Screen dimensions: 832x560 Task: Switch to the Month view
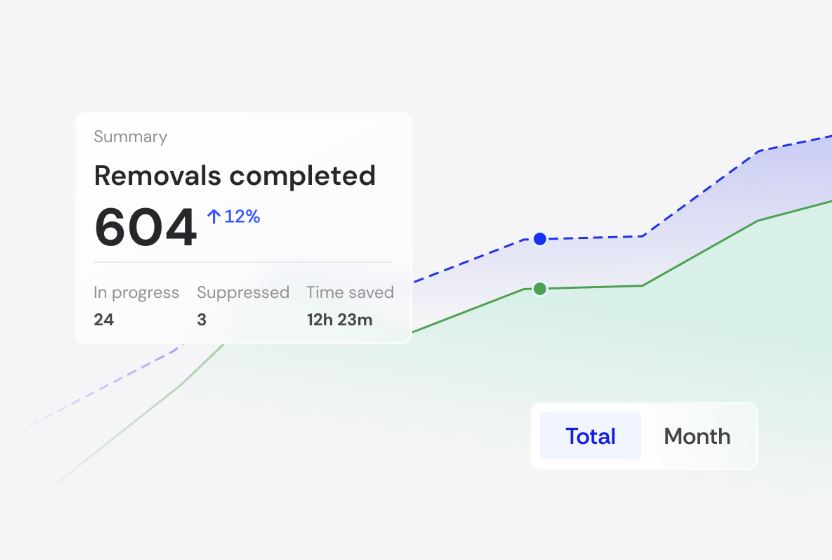pos(697,436)
